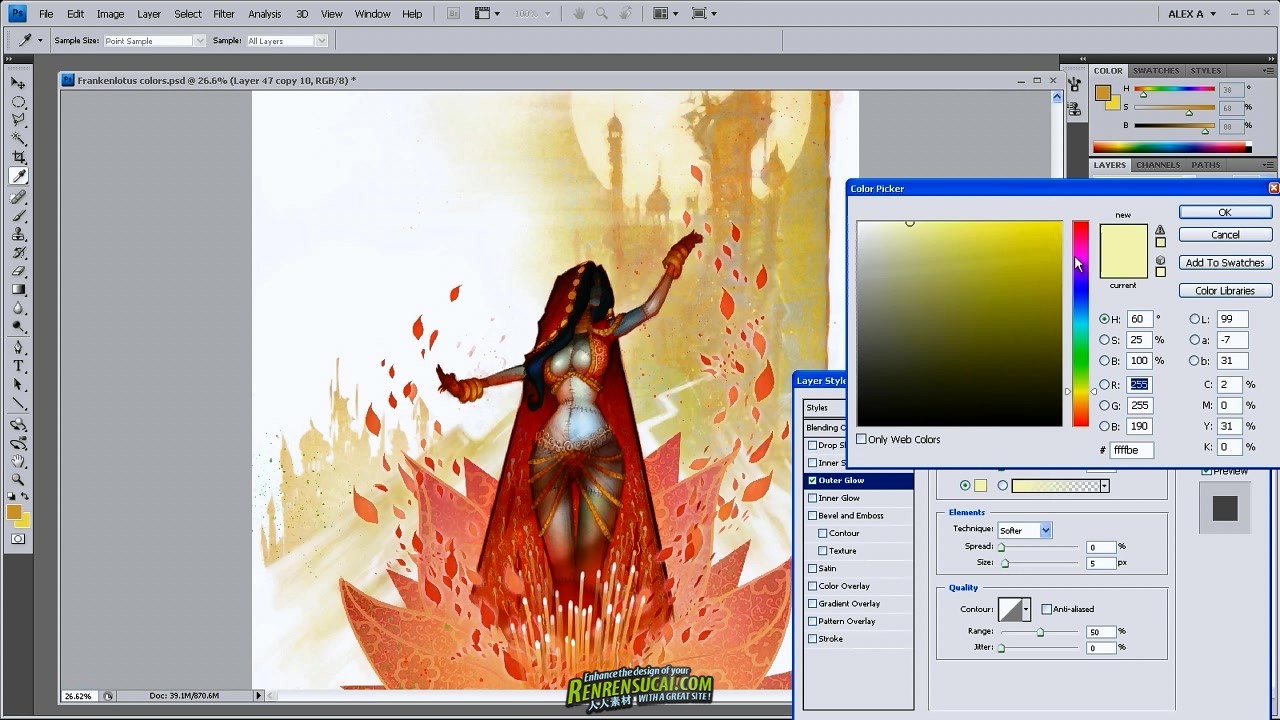Select the History Brush tool

point(18,253)
